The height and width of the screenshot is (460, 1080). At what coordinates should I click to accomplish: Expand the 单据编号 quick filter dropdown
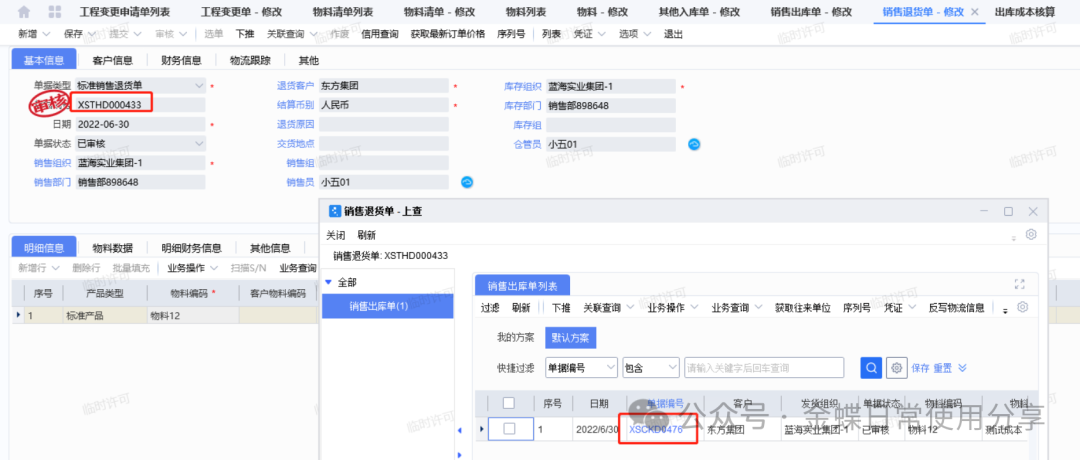pyautogui.click(x=609, y=367)
